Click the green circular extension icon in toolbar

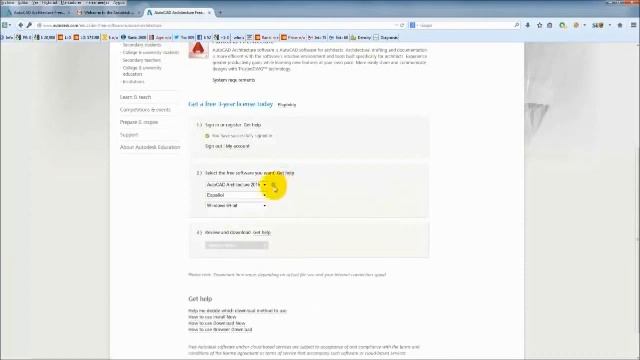click(x=563, y=25)
